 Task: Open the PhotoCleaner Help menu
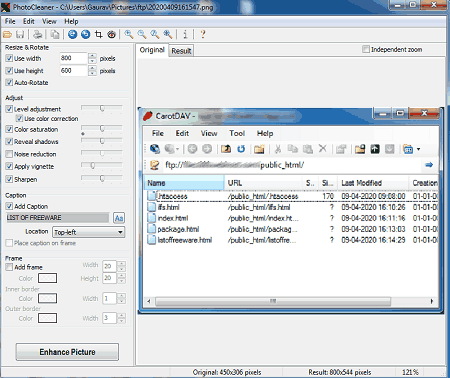(x=71, y=21)
